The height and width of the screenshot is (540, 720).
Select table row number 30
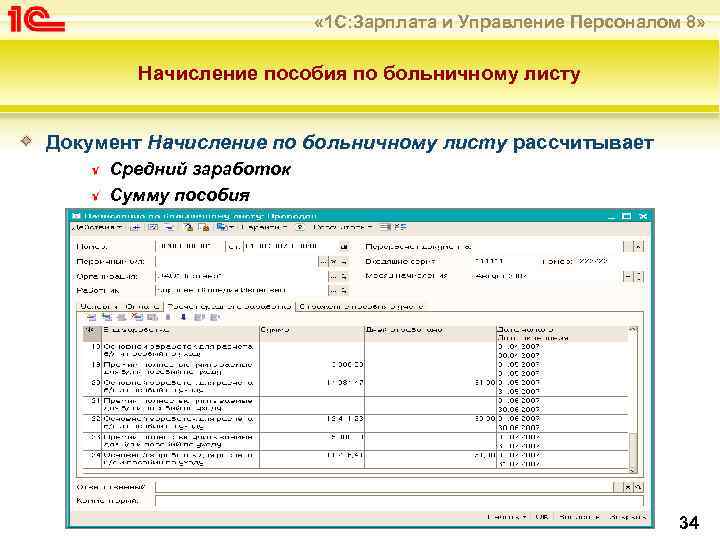(x=355, y=387)
